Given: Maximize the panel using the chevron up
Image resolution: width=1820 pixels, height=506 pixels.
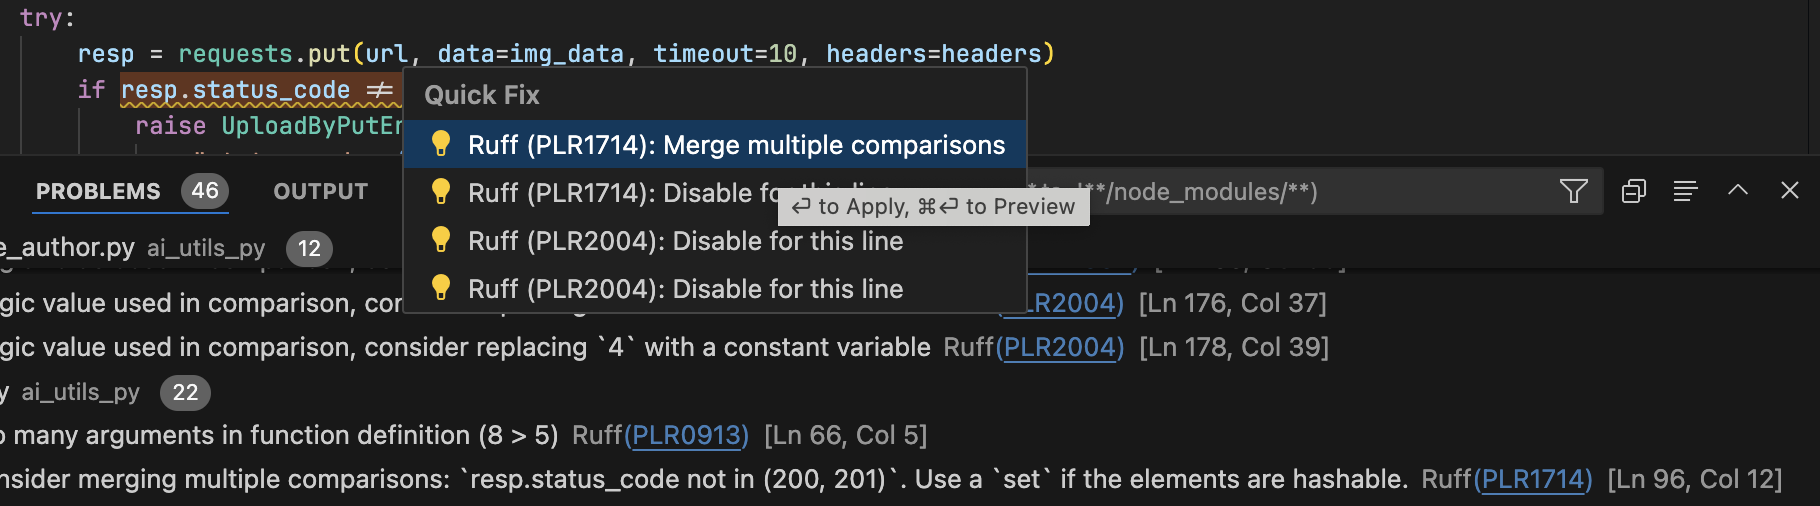Looking at the screenshot, I should coord(1738,190).
